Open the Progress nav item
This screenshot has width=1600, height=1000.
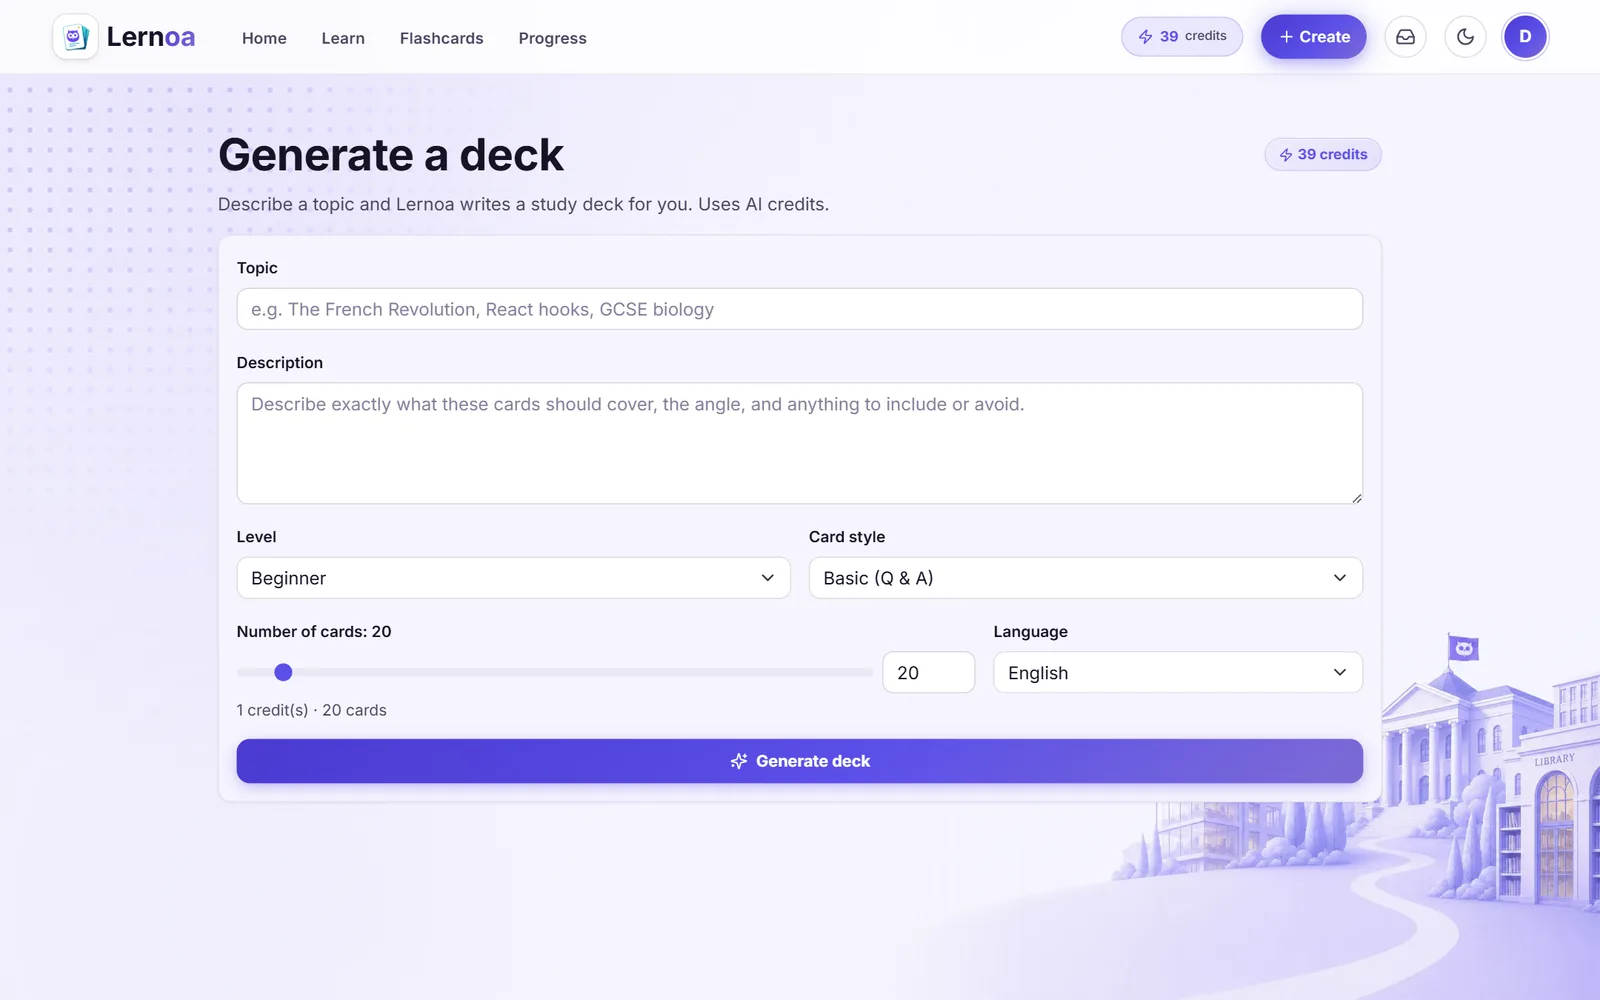(x=552, y=38)
